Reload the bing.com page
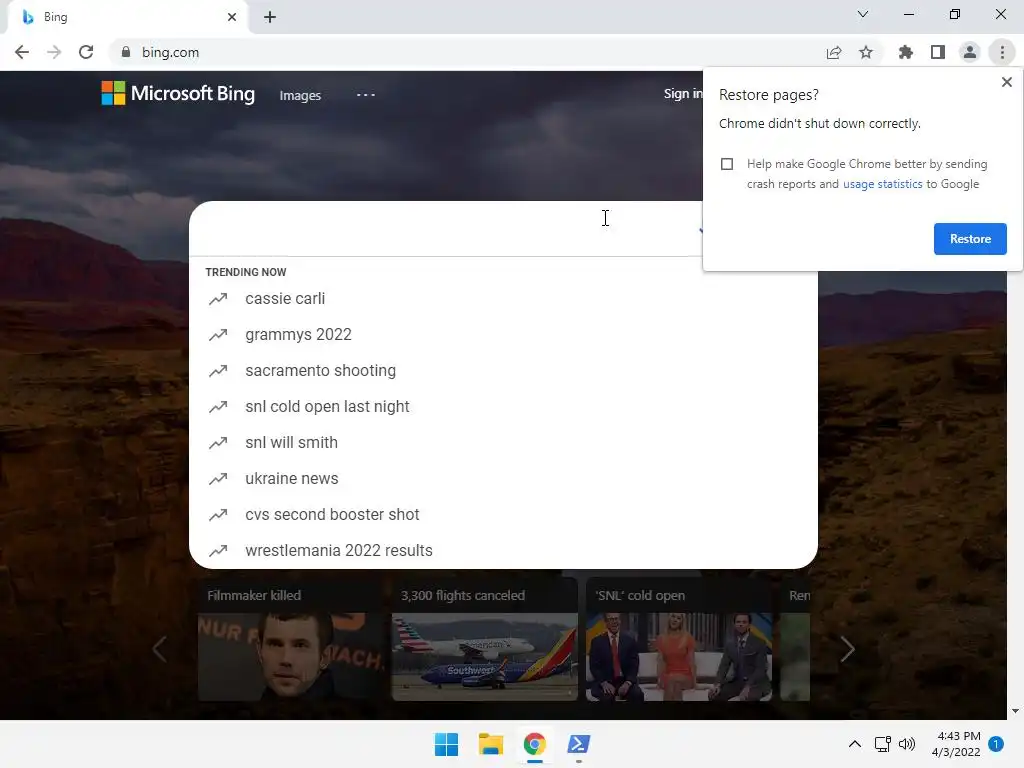This screenshot has width=1024, height=768. click(x=86, y=52)
